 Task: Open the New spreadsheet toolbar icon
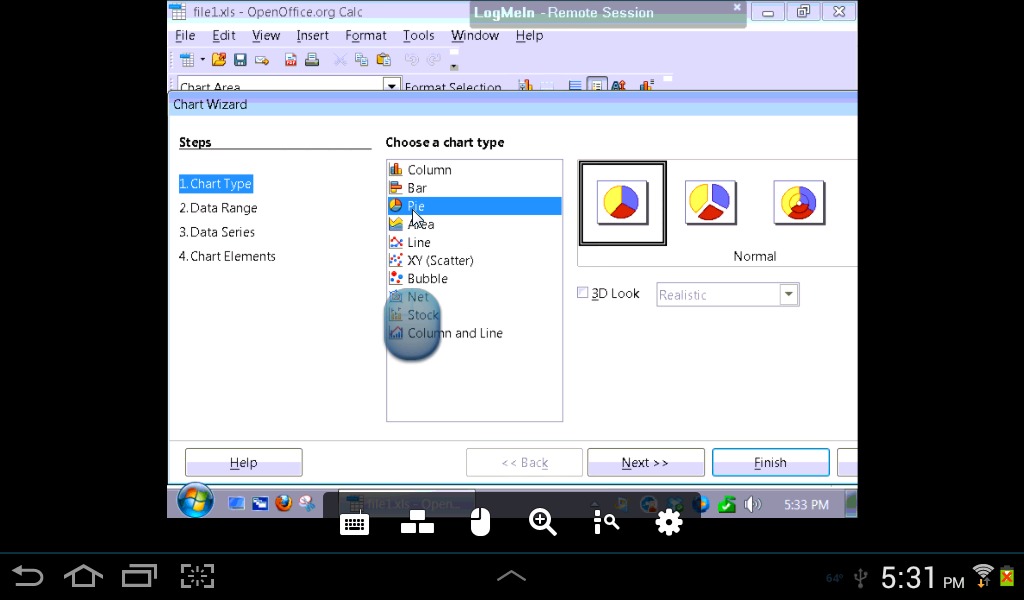[187, 60]
